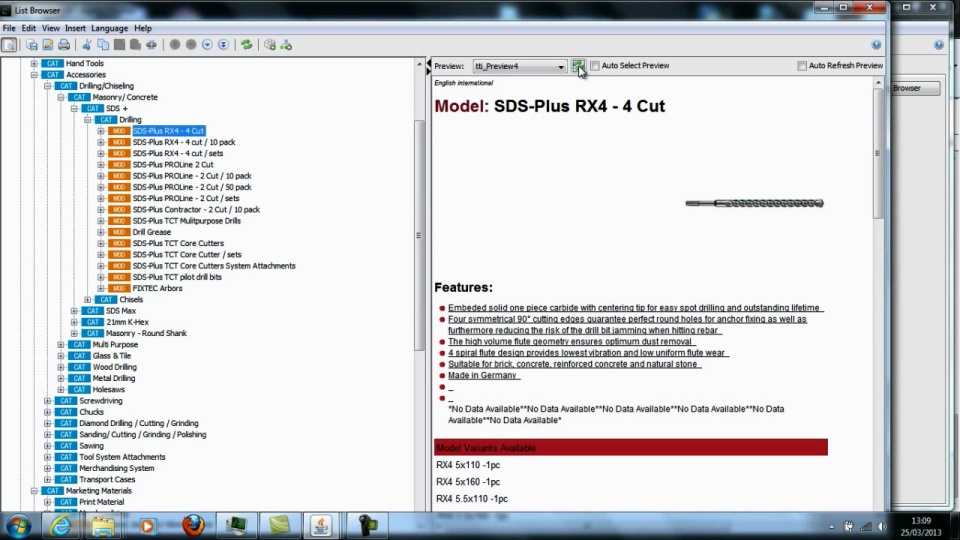The image size is (960, 540).
Task: Click the refresh button beside the Preview dropdown
Action: pos(577,66)
